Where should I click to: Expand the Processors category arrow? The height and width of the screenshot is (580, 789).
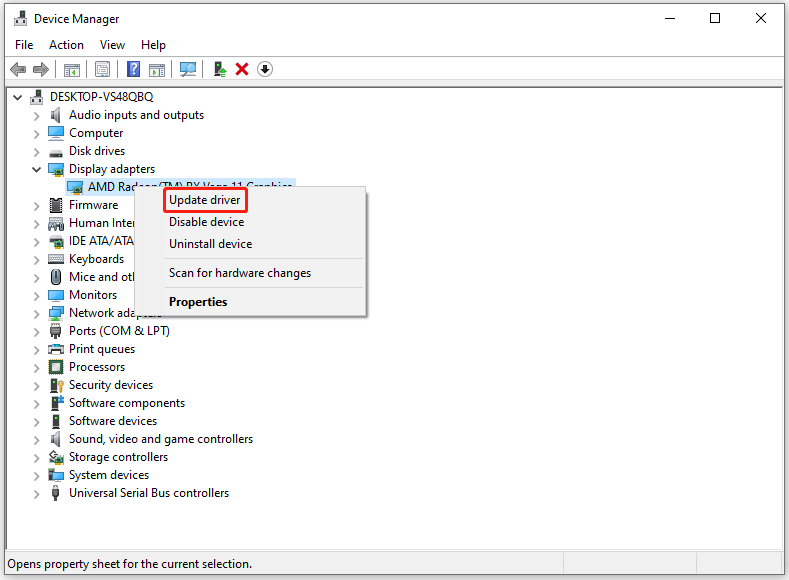pyautogui.click(x=37, y=367)
